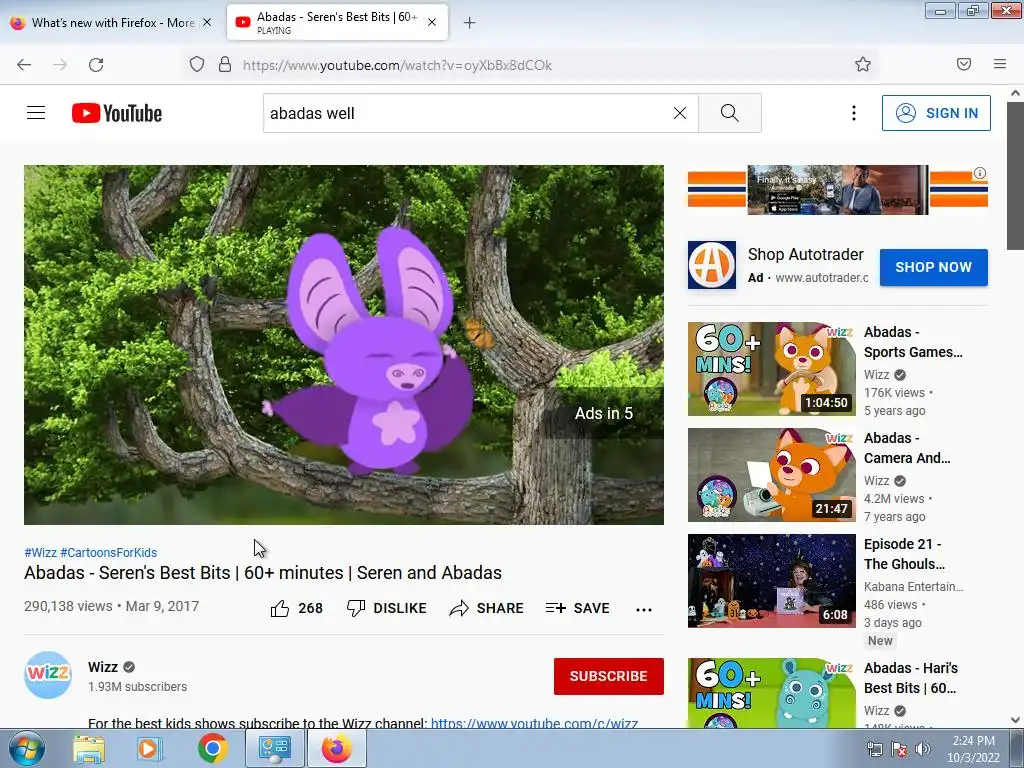Click Episode 21 - The Ghouls title
The image size is (1024, 768).
pos(904,554)
